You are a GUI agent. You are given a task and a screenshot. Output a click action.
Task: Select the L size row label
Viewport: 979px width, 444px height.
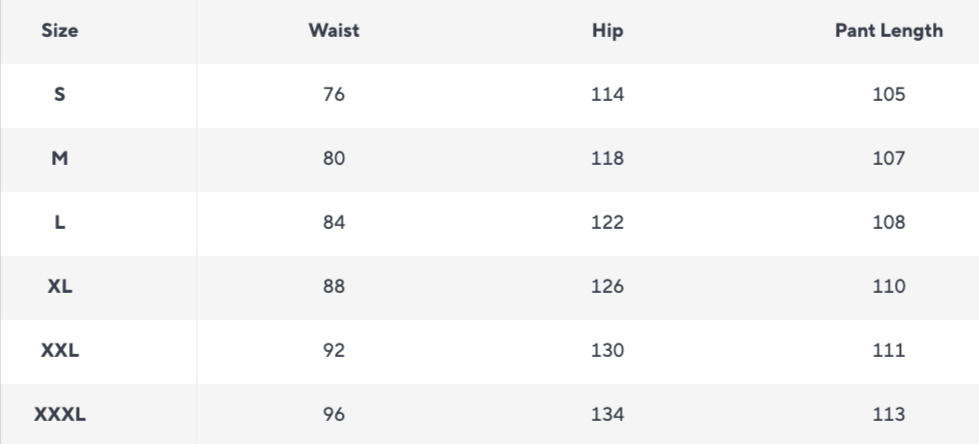[60, 223]
